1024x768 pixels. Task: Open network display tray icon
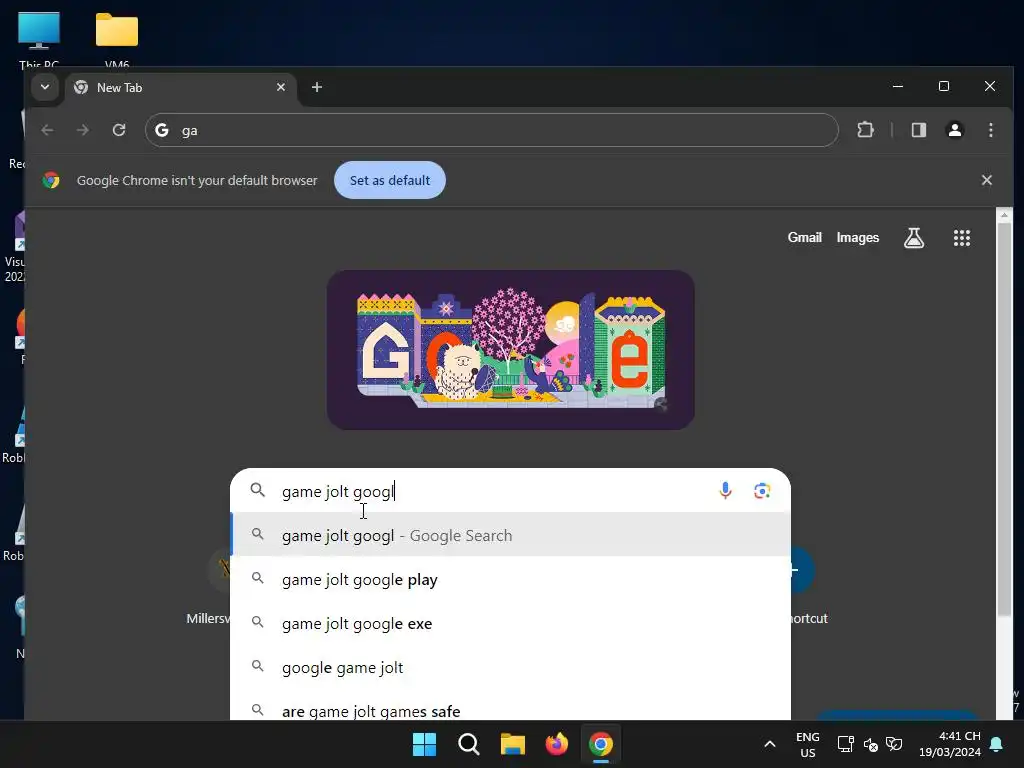click(846, 744)
